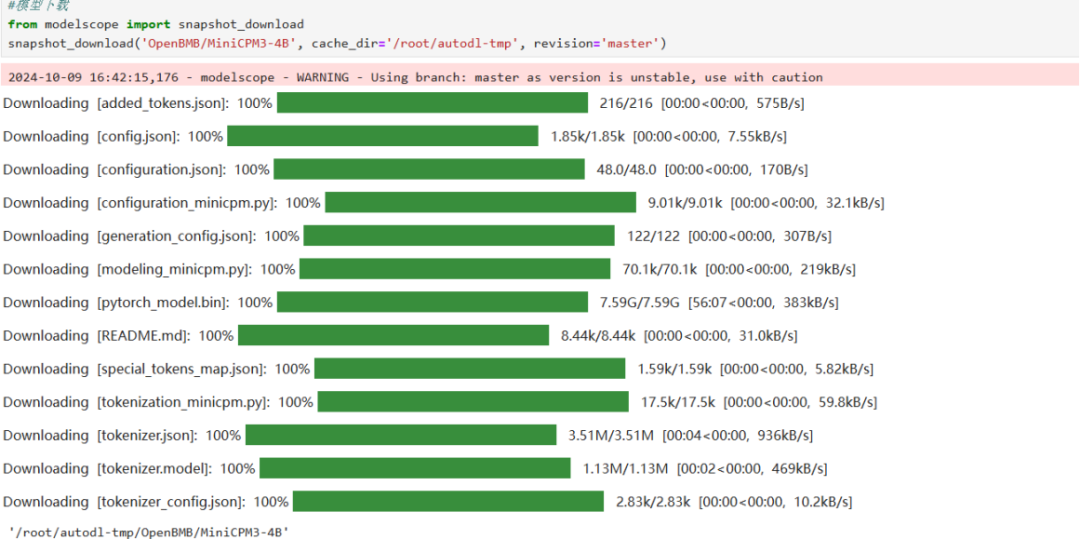
Task: Click the added_tokens.json progress bar
Action: click(x=433, y=103)
